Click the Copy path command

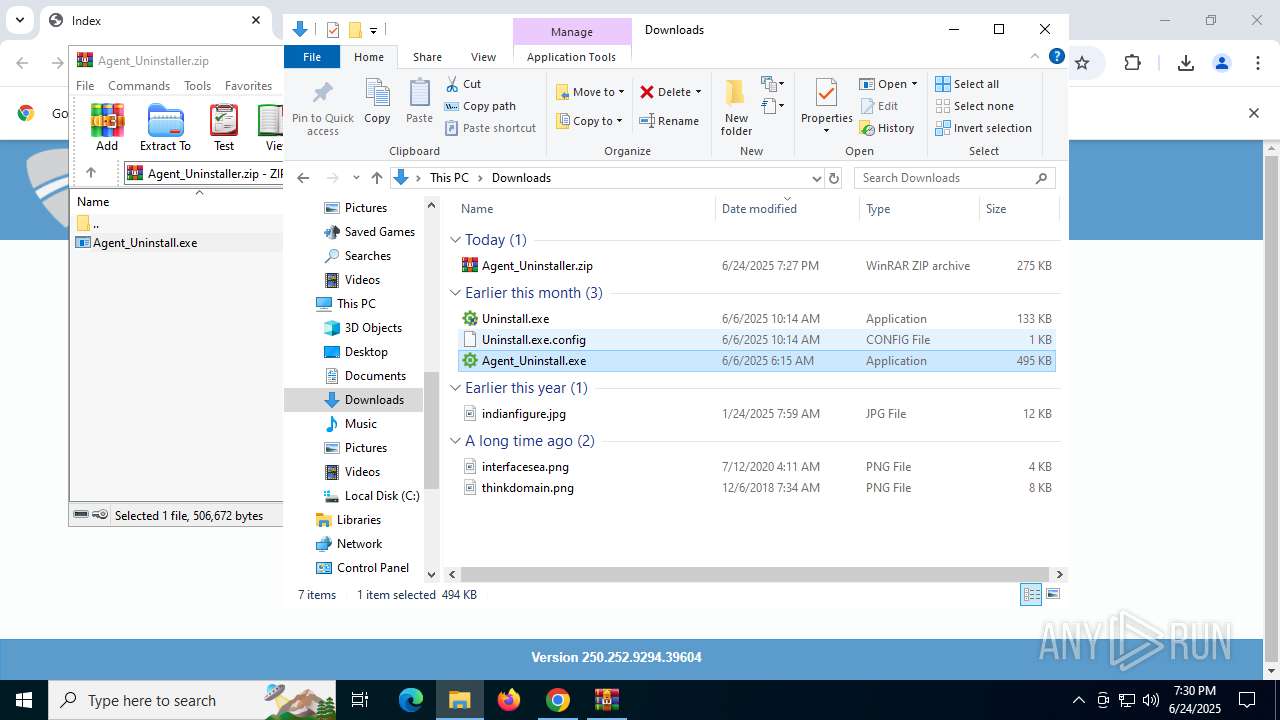[x=480, y=106]
